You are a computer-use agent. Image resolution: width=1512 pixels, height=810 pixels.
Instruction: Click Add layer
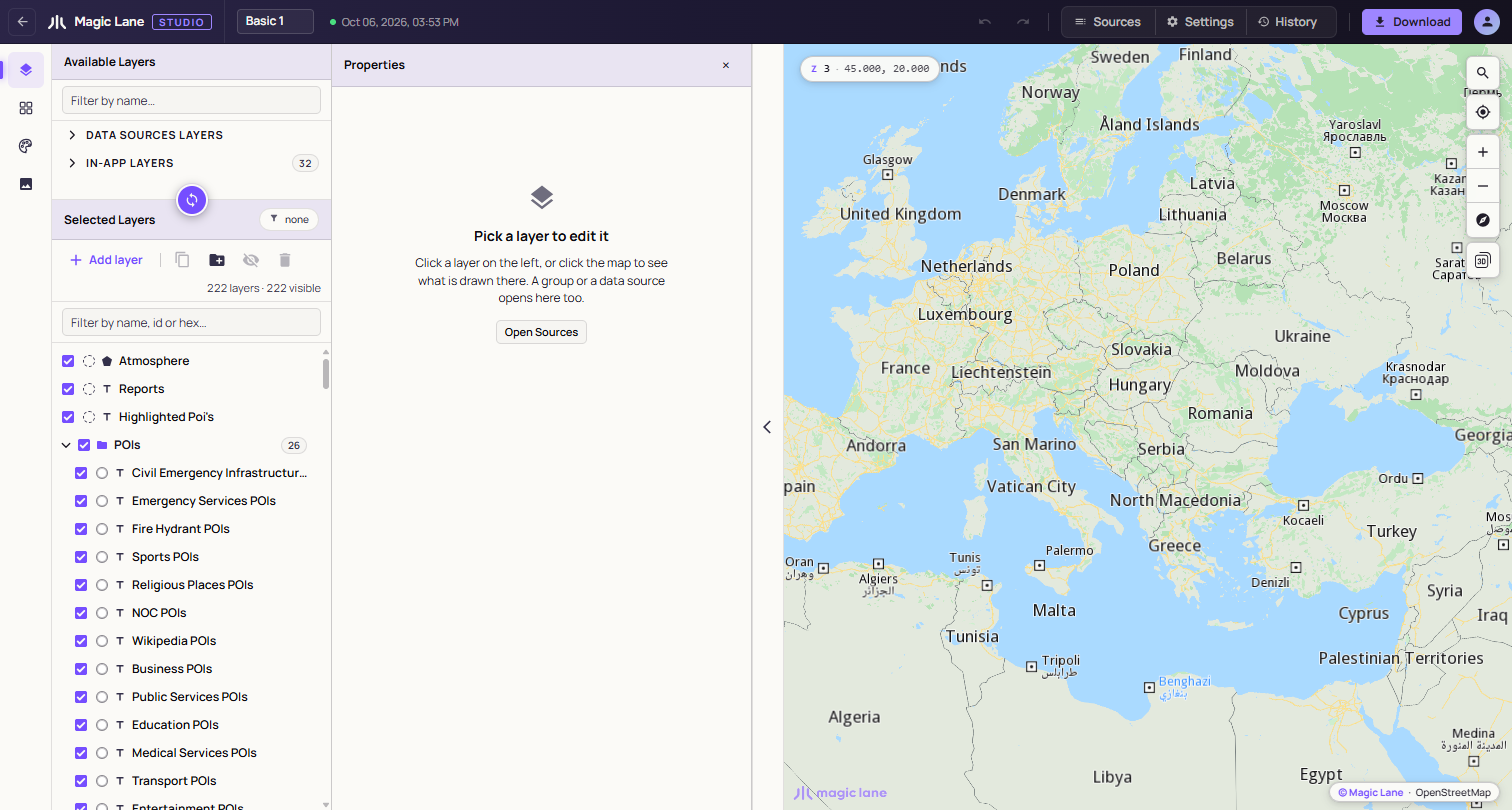(x=106, y=260)
